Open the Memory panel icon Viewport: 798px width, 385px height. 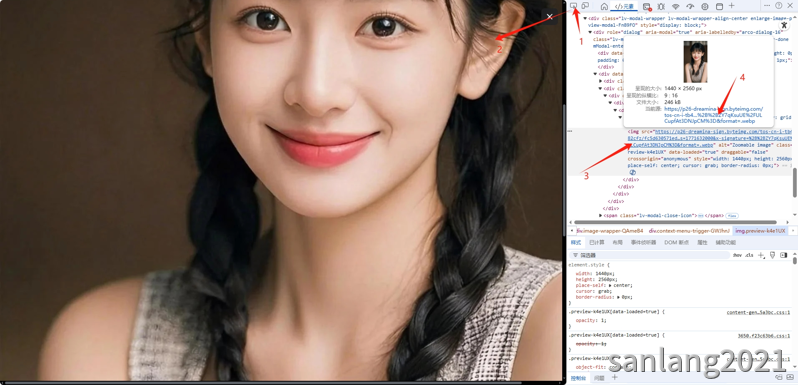click(x=705, y=6)
